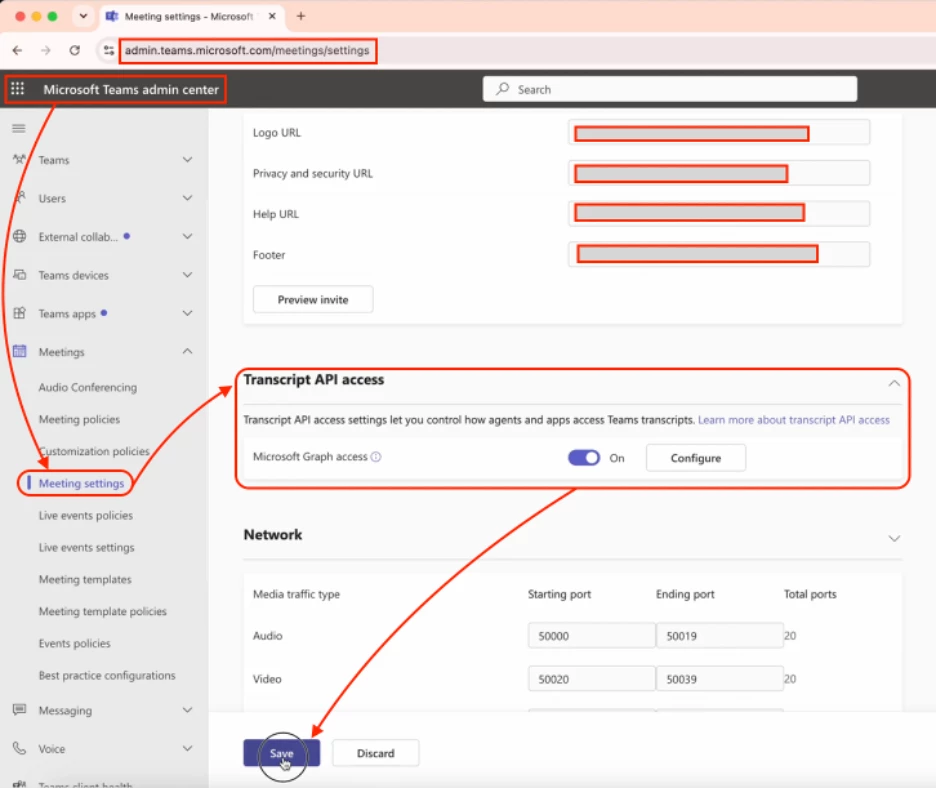Expand the Network section chevron
Viewport: 936px width, 788px height.
(894, 538)
